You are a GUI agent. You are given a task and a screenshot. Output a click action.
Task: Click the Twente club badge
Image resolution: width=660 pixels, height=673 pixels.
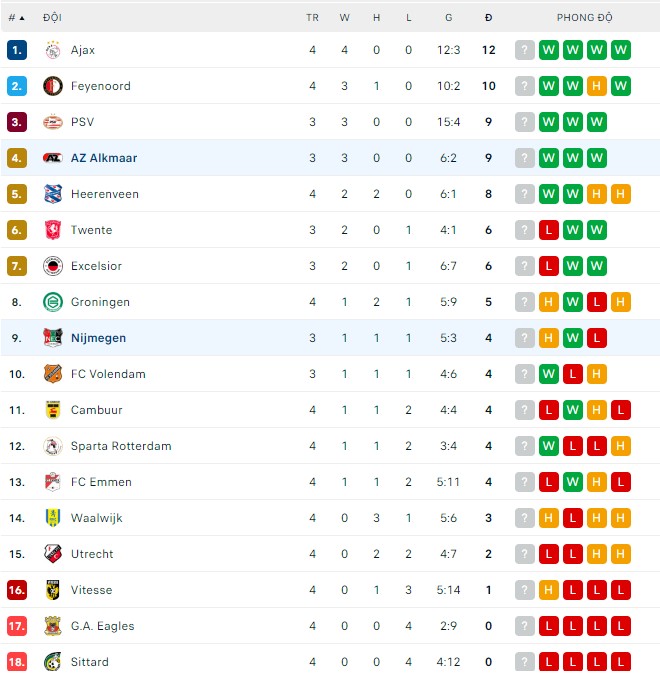[x=53, y=230]
